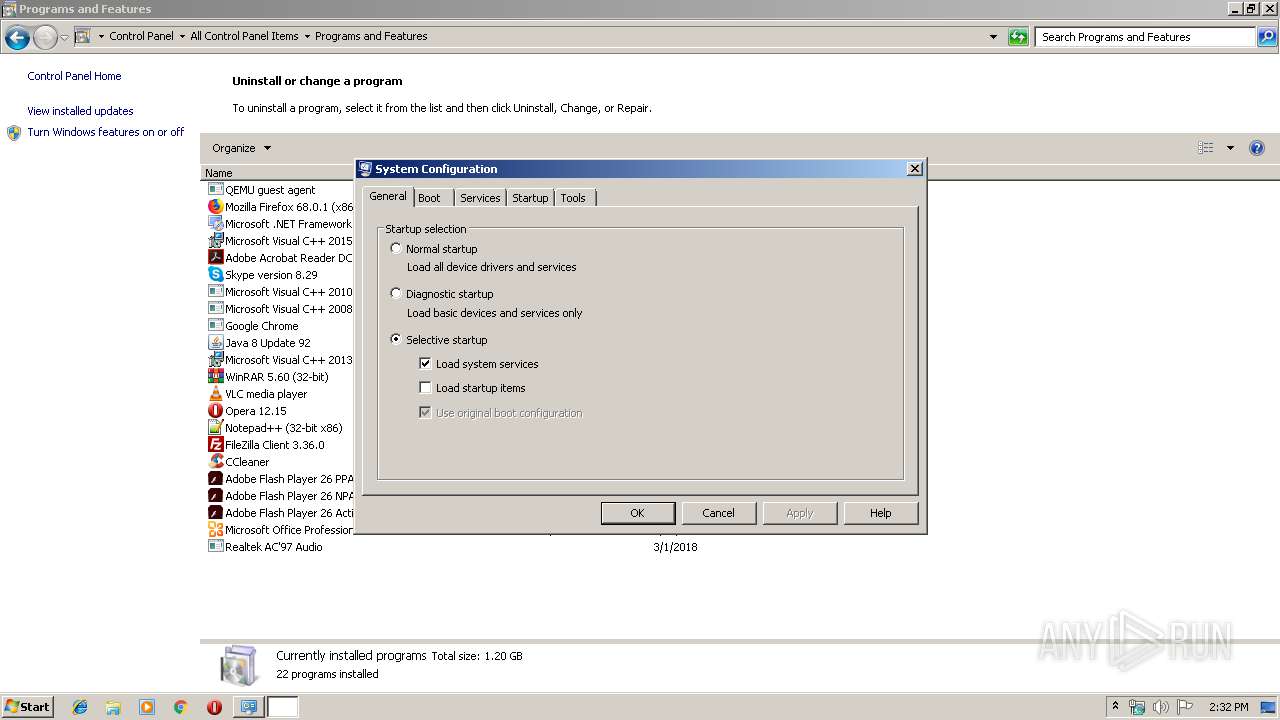Screen dimensions: 1280x720
Task: Show hidden tray icons arrow
Action: click(1115, 707)
